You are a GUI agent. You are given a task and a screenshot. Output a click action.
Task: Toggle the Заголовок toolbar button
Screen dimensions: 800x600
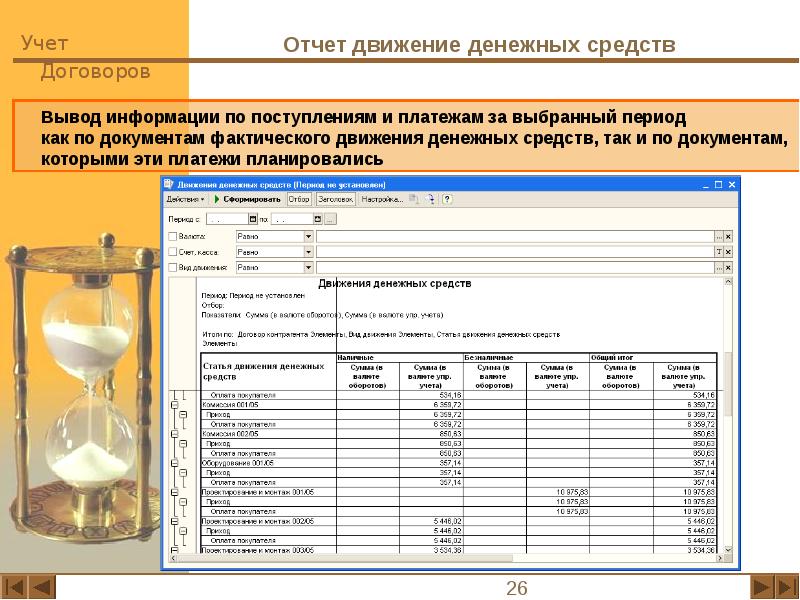tap(336, 199)
